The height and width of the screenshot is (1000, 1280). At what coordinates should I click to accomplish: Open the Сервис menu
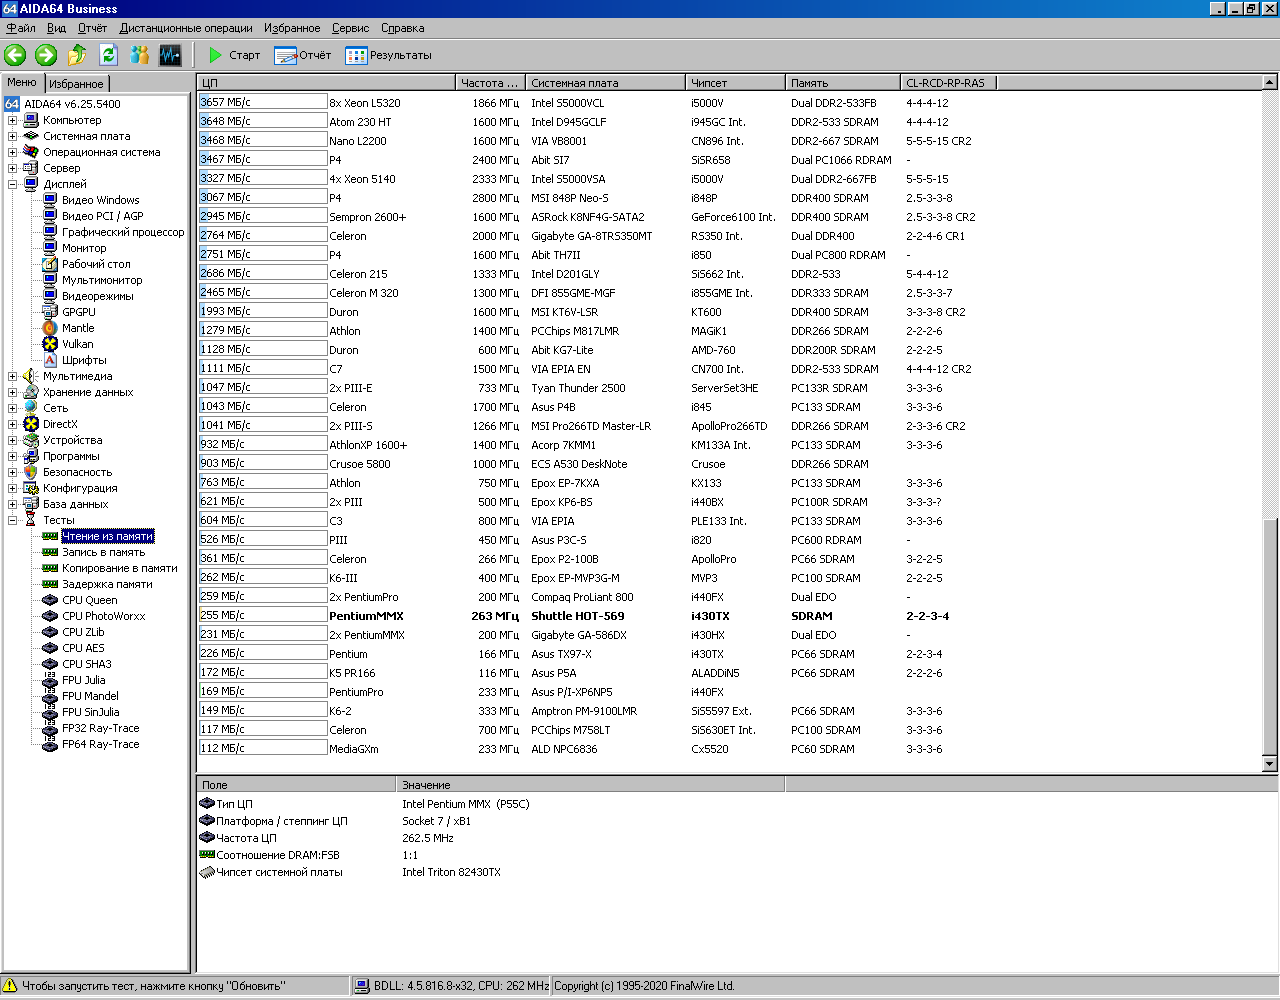351,28
